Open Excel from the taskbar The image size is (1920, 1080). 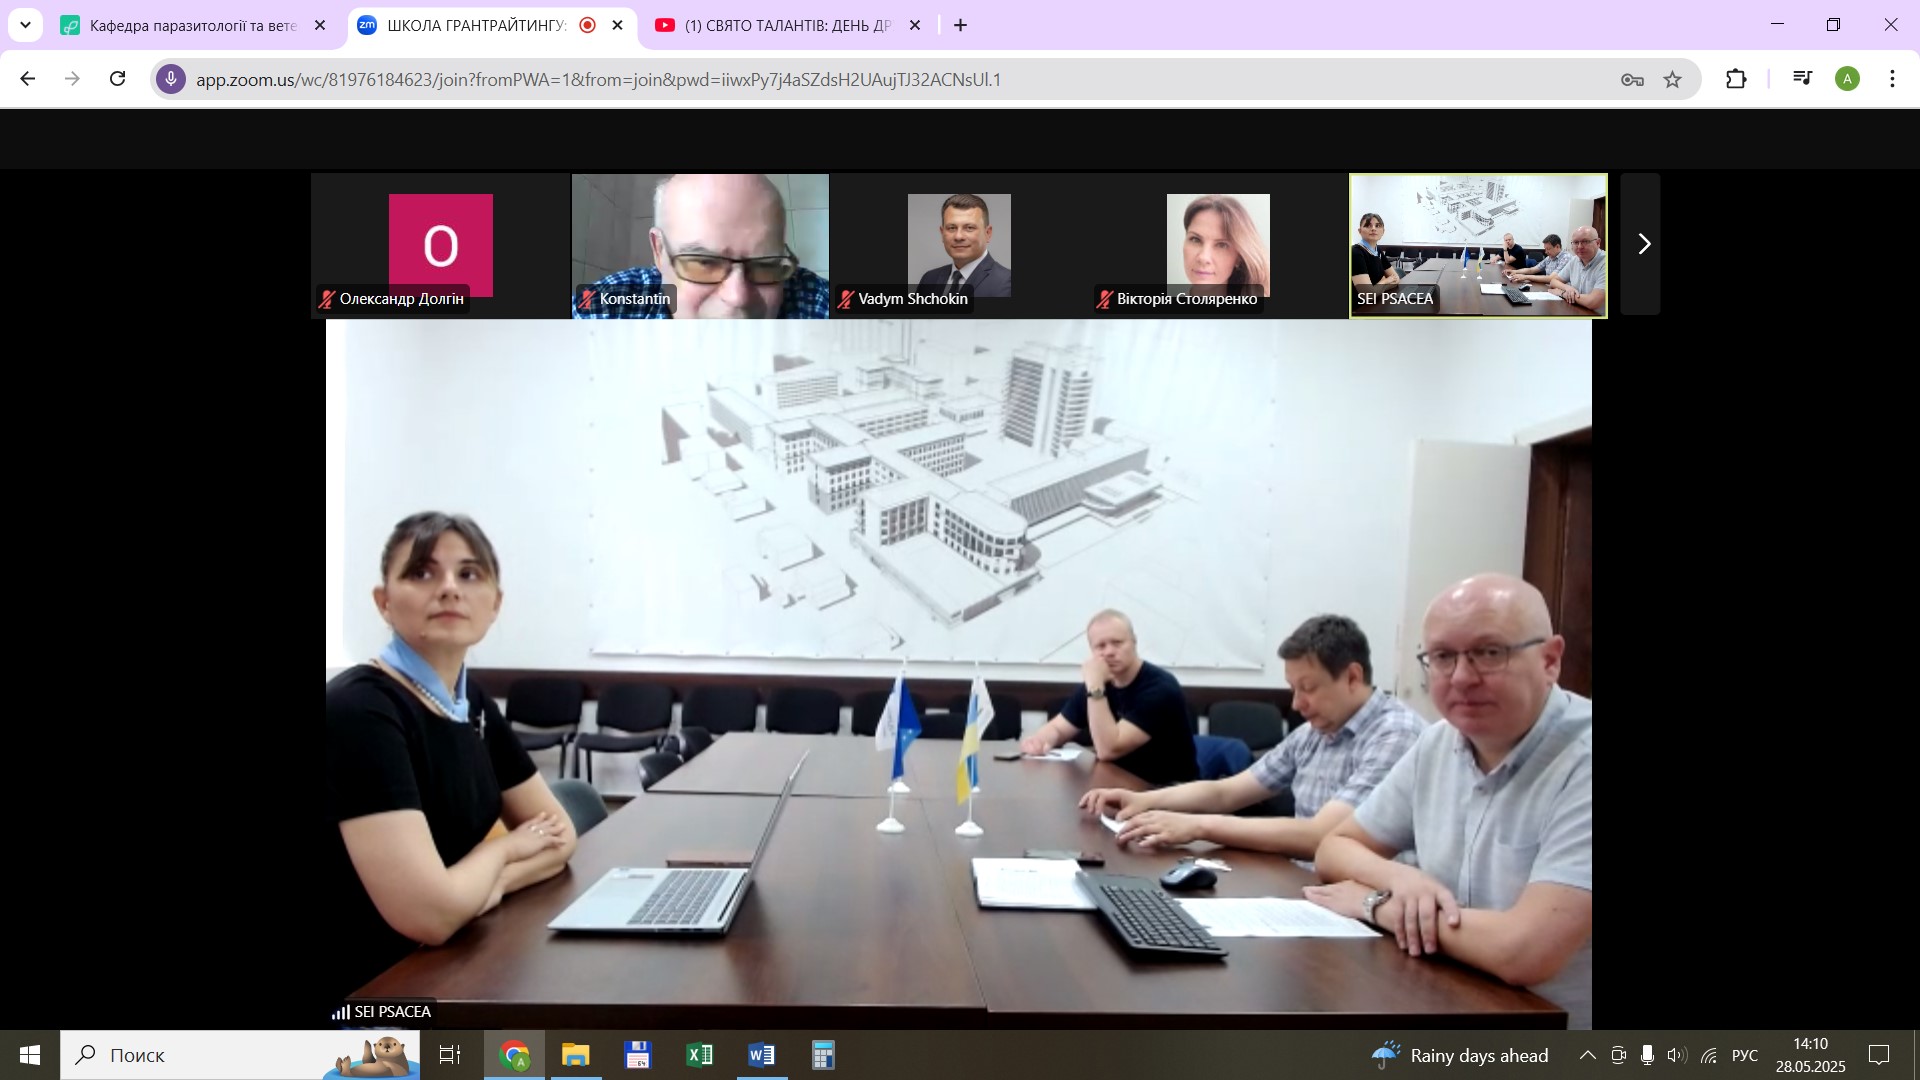(x=699, y=1055)
